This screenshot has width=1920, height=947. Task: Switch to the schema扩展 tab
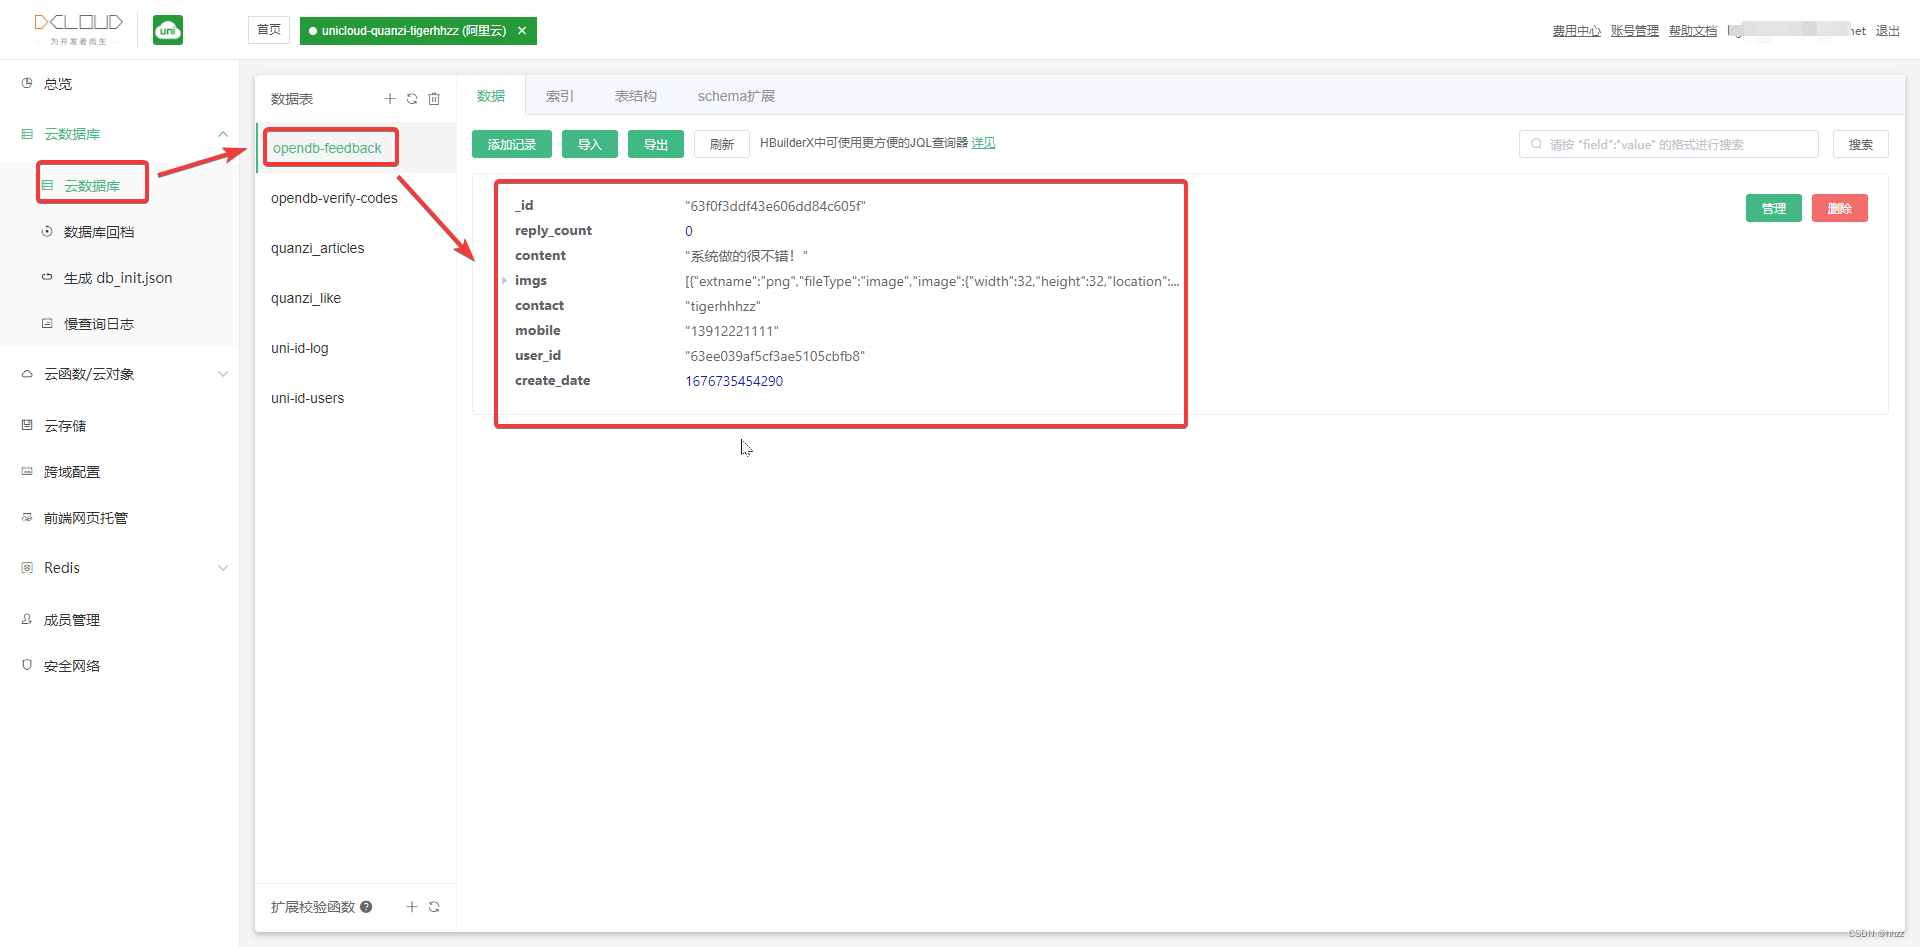pos(736,96)
